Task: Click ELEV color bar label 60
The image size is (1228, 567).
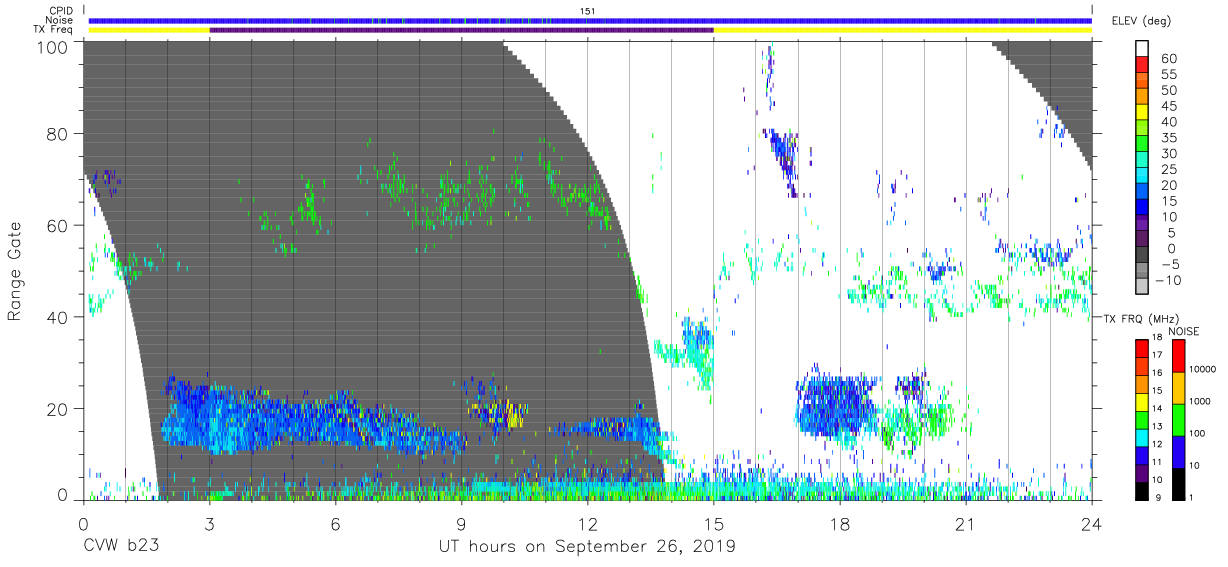Action: tap(1168, 59)
